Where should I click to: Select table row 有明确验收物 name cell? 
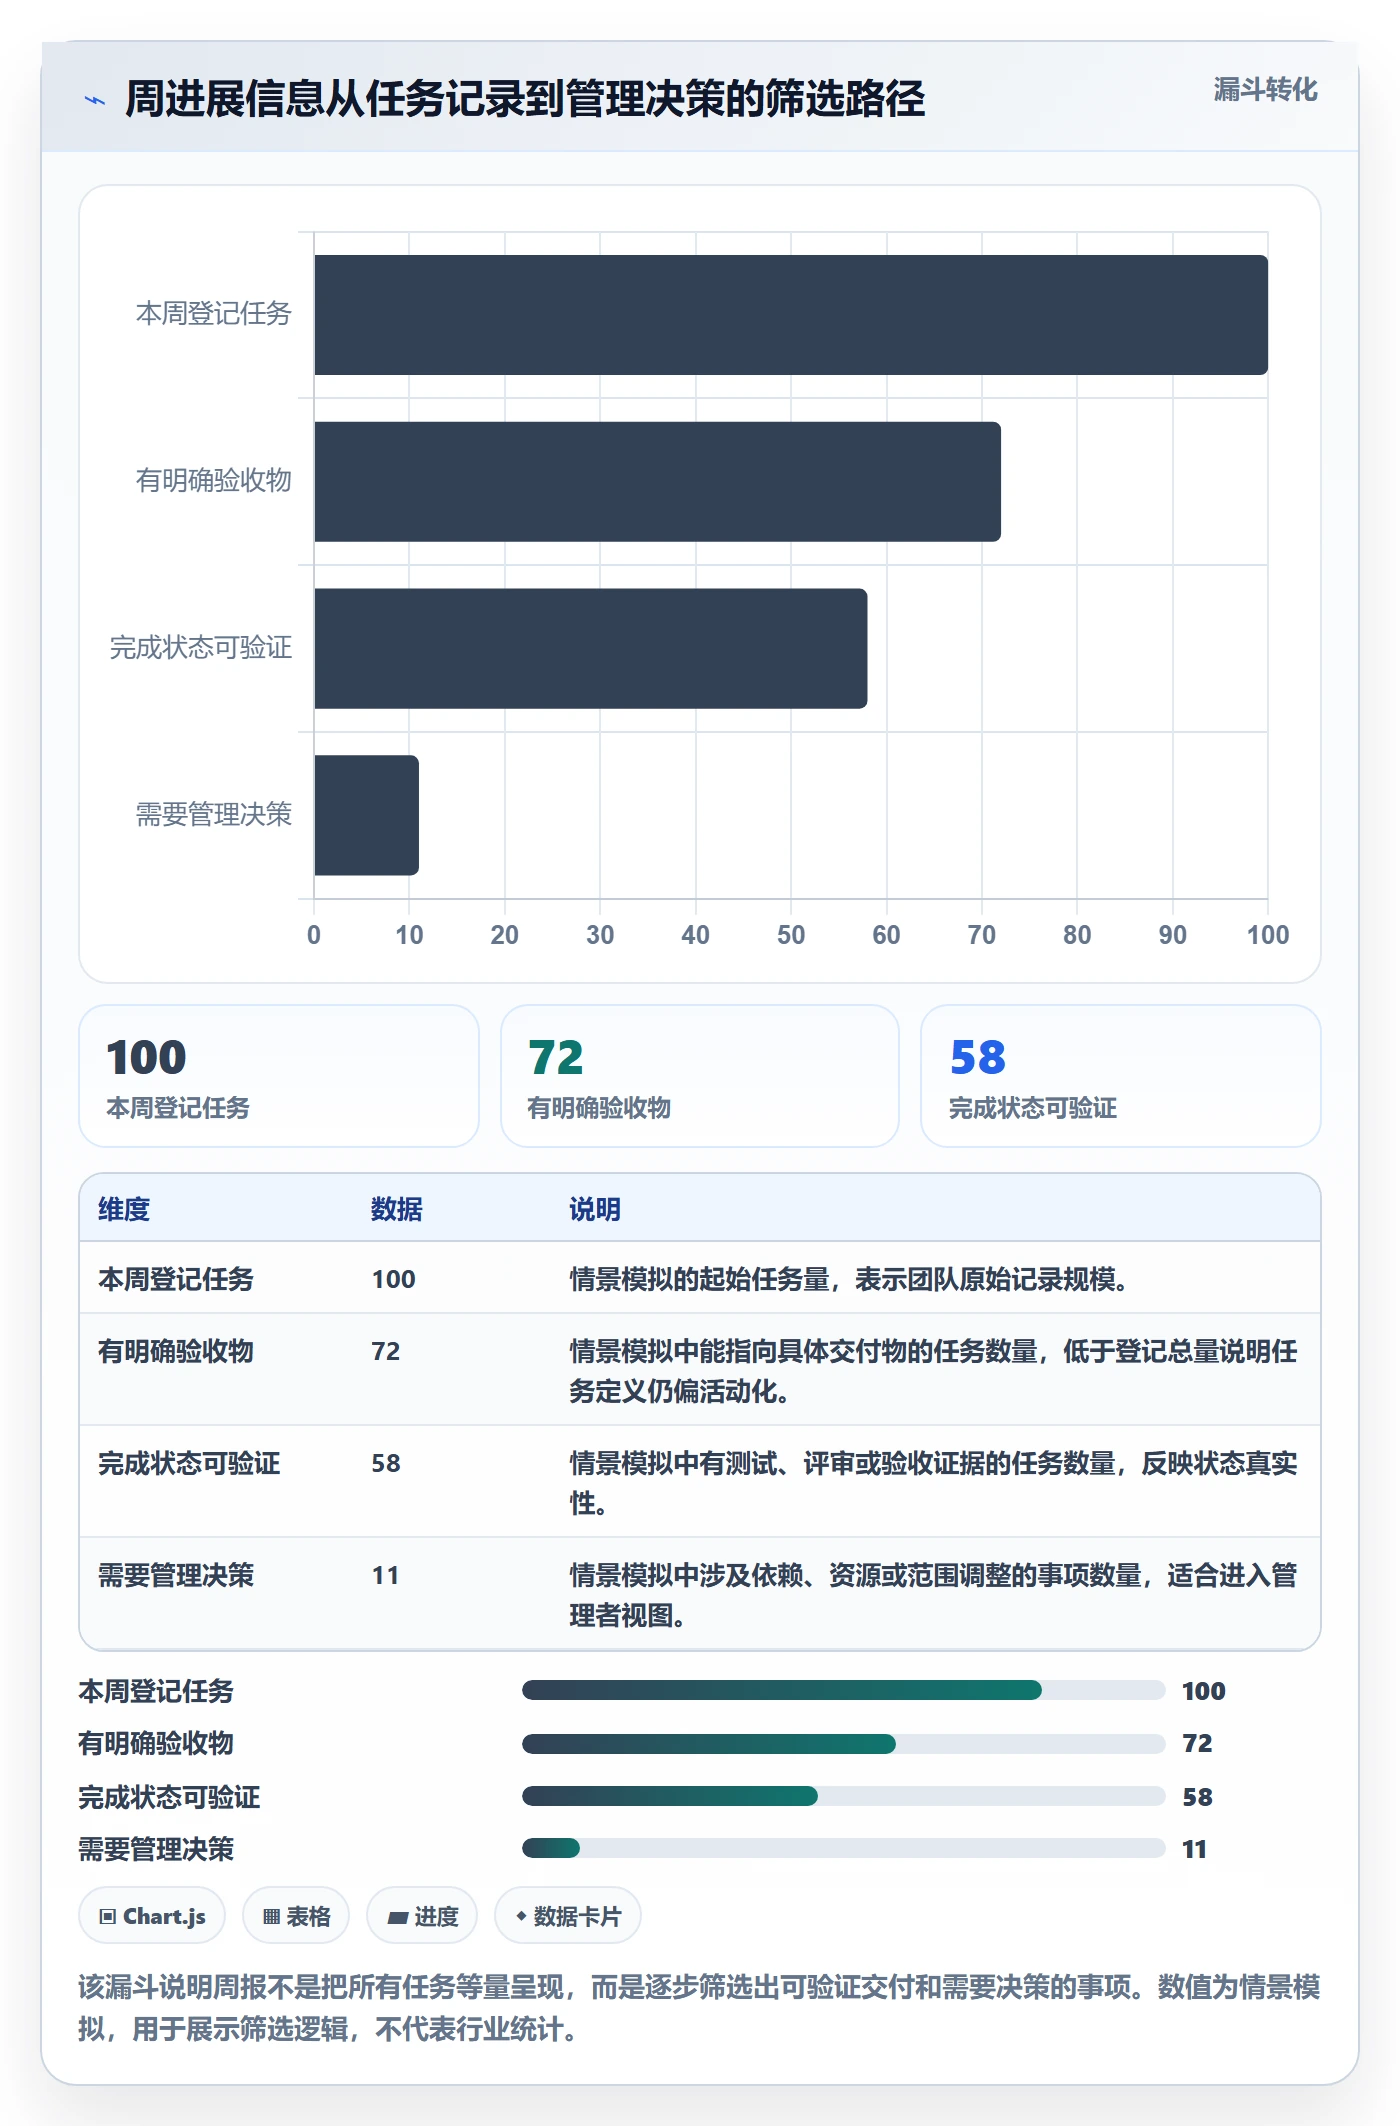click(176, 1351)
